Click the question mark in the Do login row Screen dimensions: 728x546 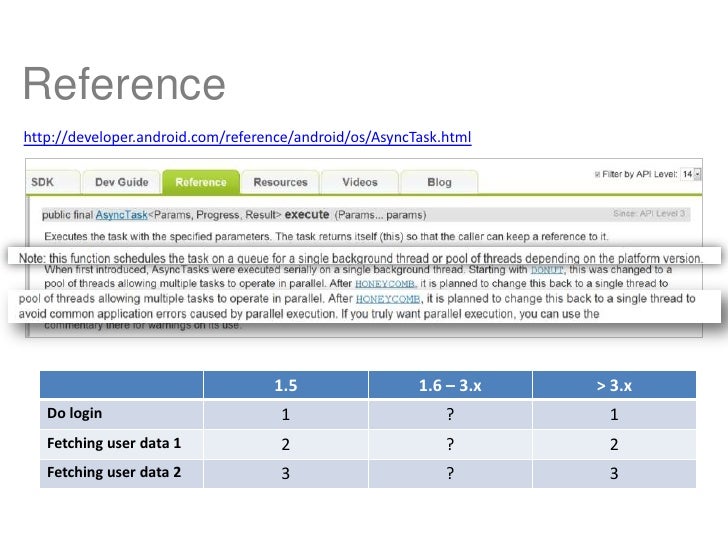(x=450, y=414)
